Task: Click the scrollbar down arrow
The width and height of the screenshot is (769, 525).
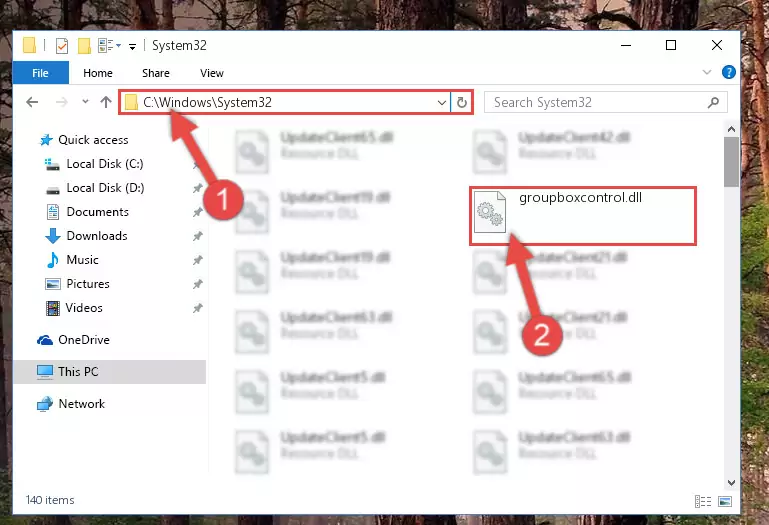Action: pos(731,482)
